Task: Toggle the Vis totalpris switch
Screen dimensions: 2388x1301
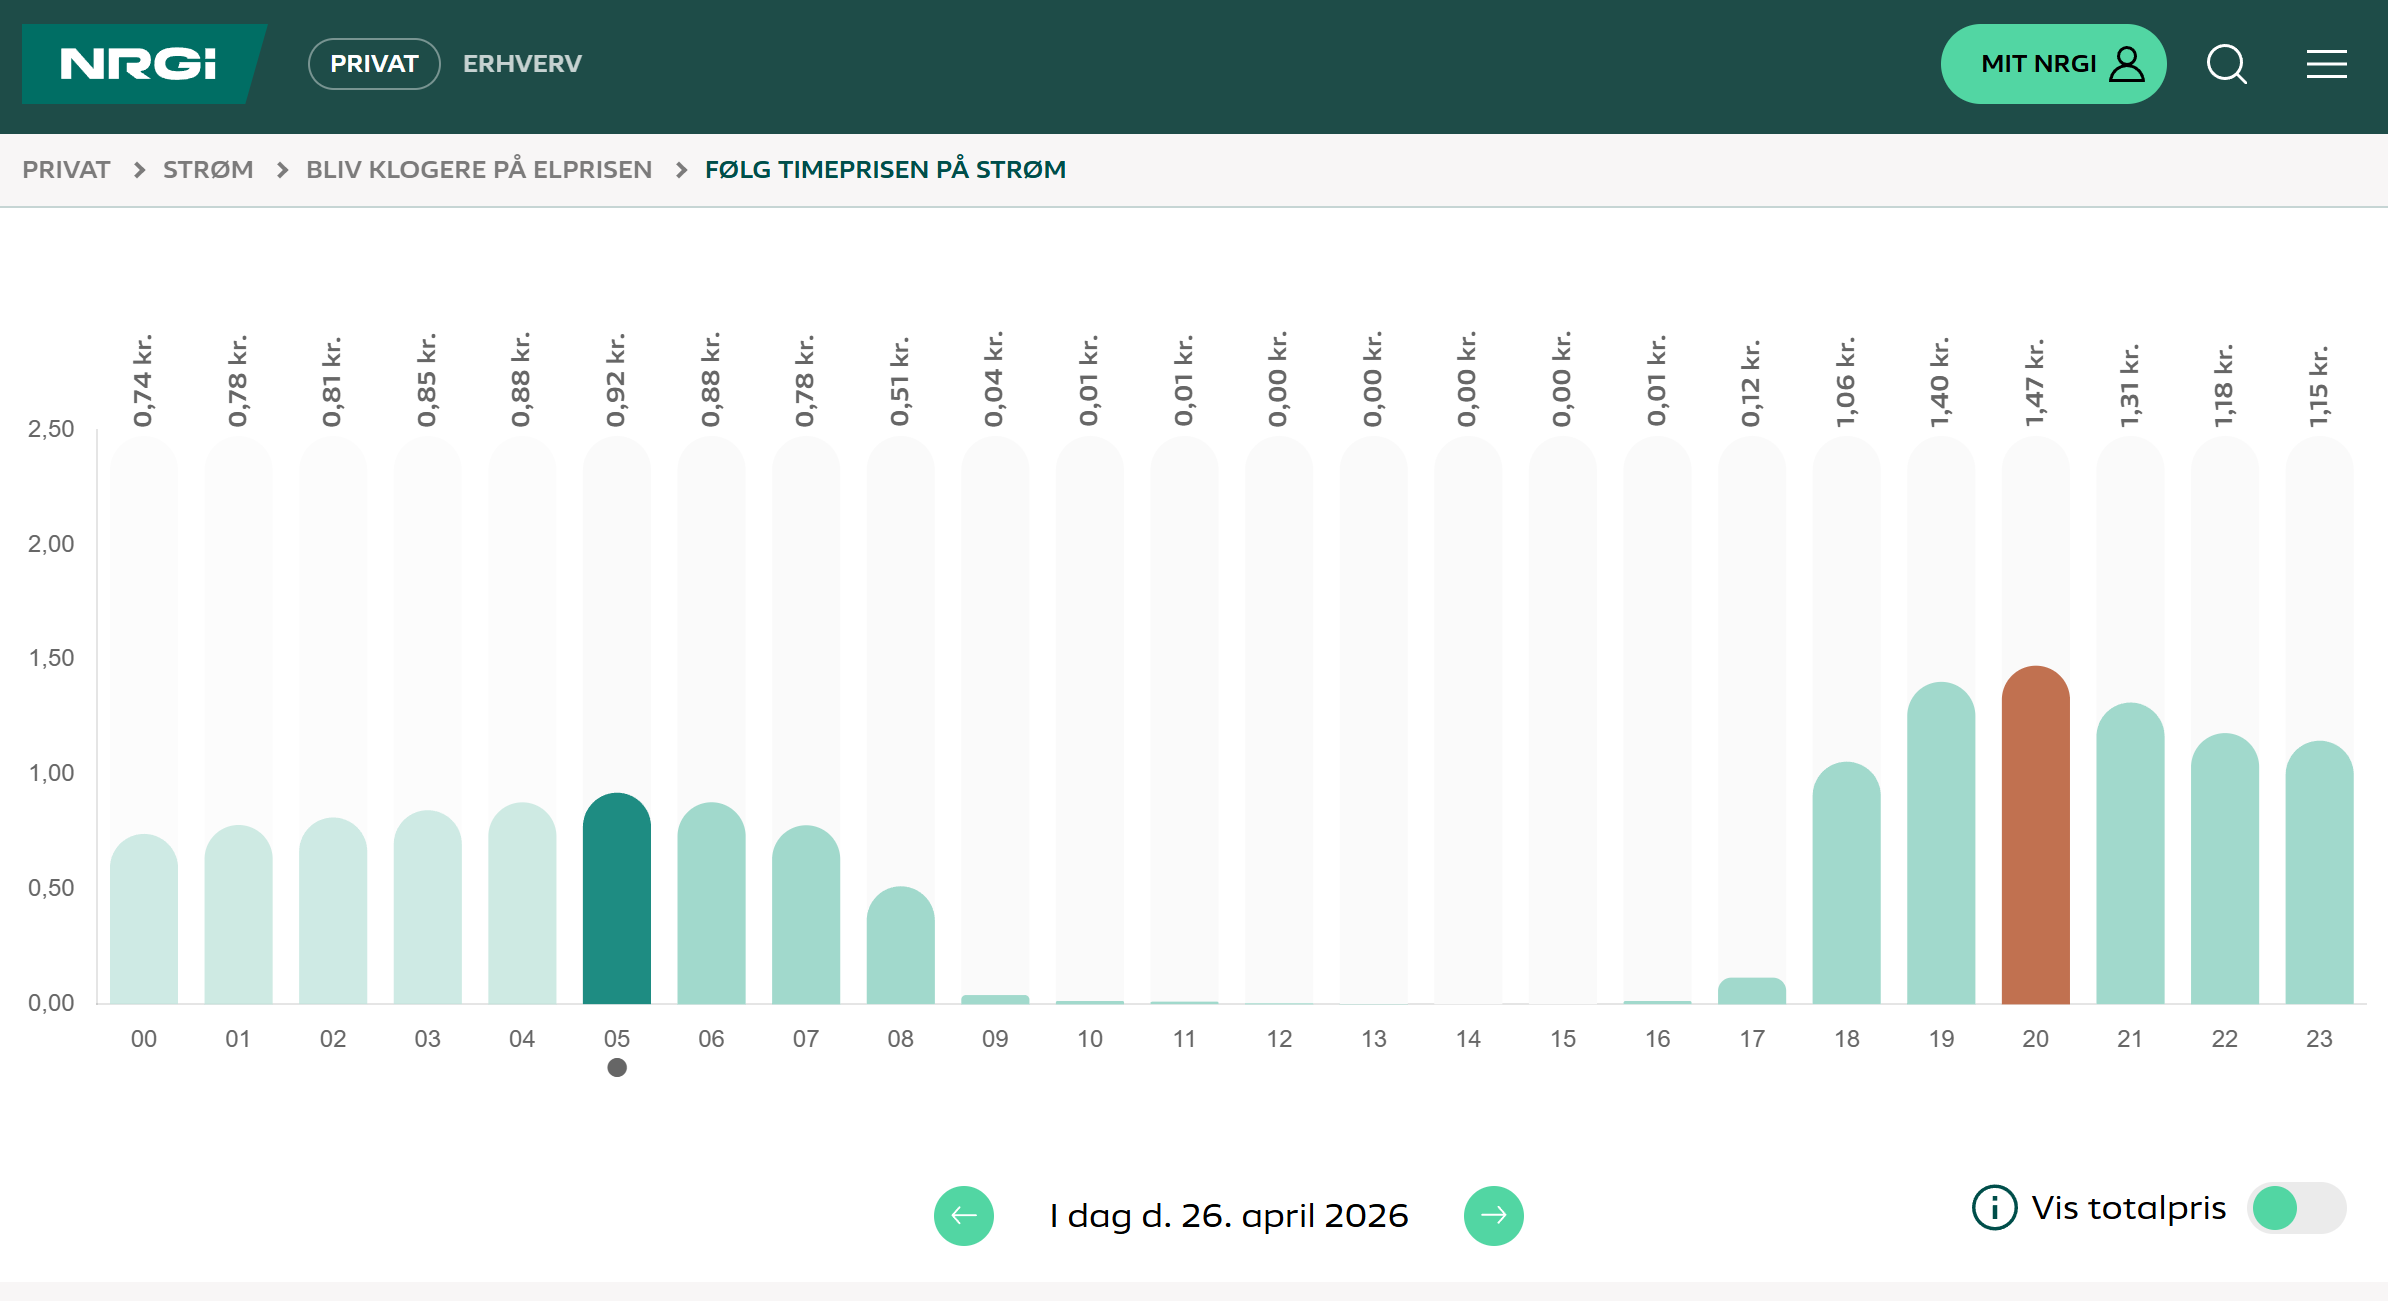Action: (2296, 1208)
